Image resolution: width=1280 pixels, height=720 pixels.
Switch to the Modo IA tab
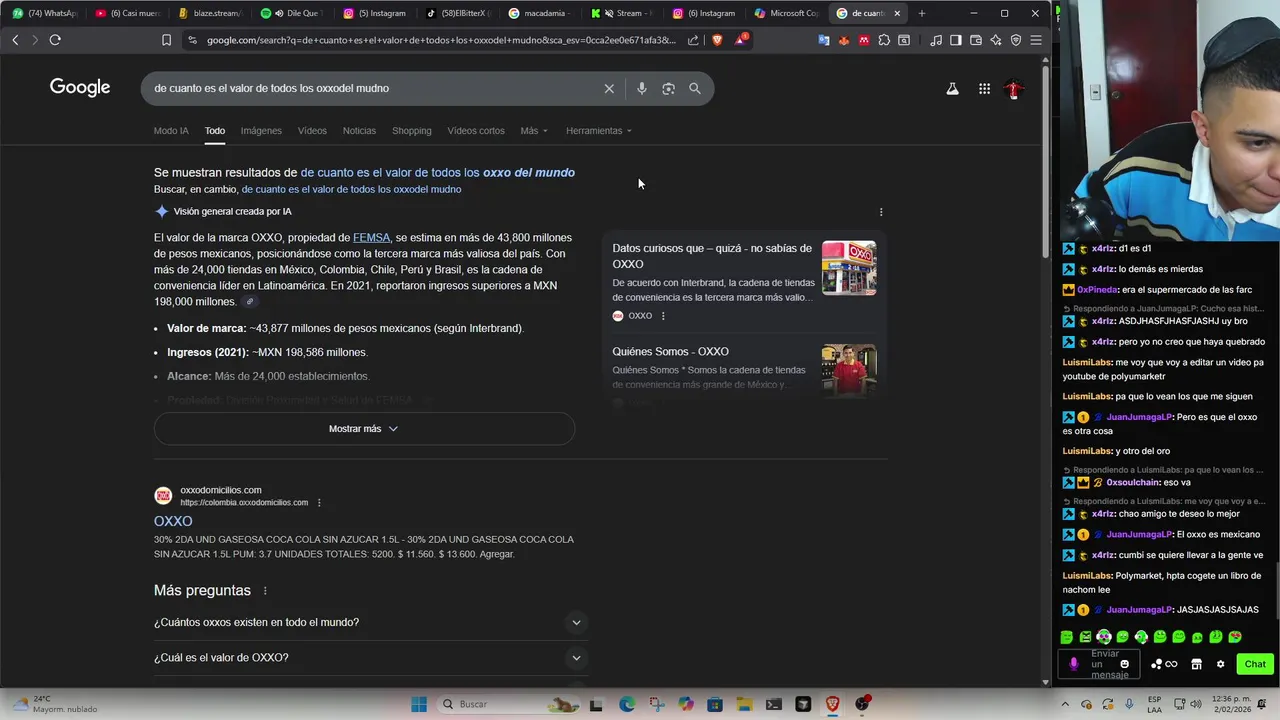click(171, 131)
